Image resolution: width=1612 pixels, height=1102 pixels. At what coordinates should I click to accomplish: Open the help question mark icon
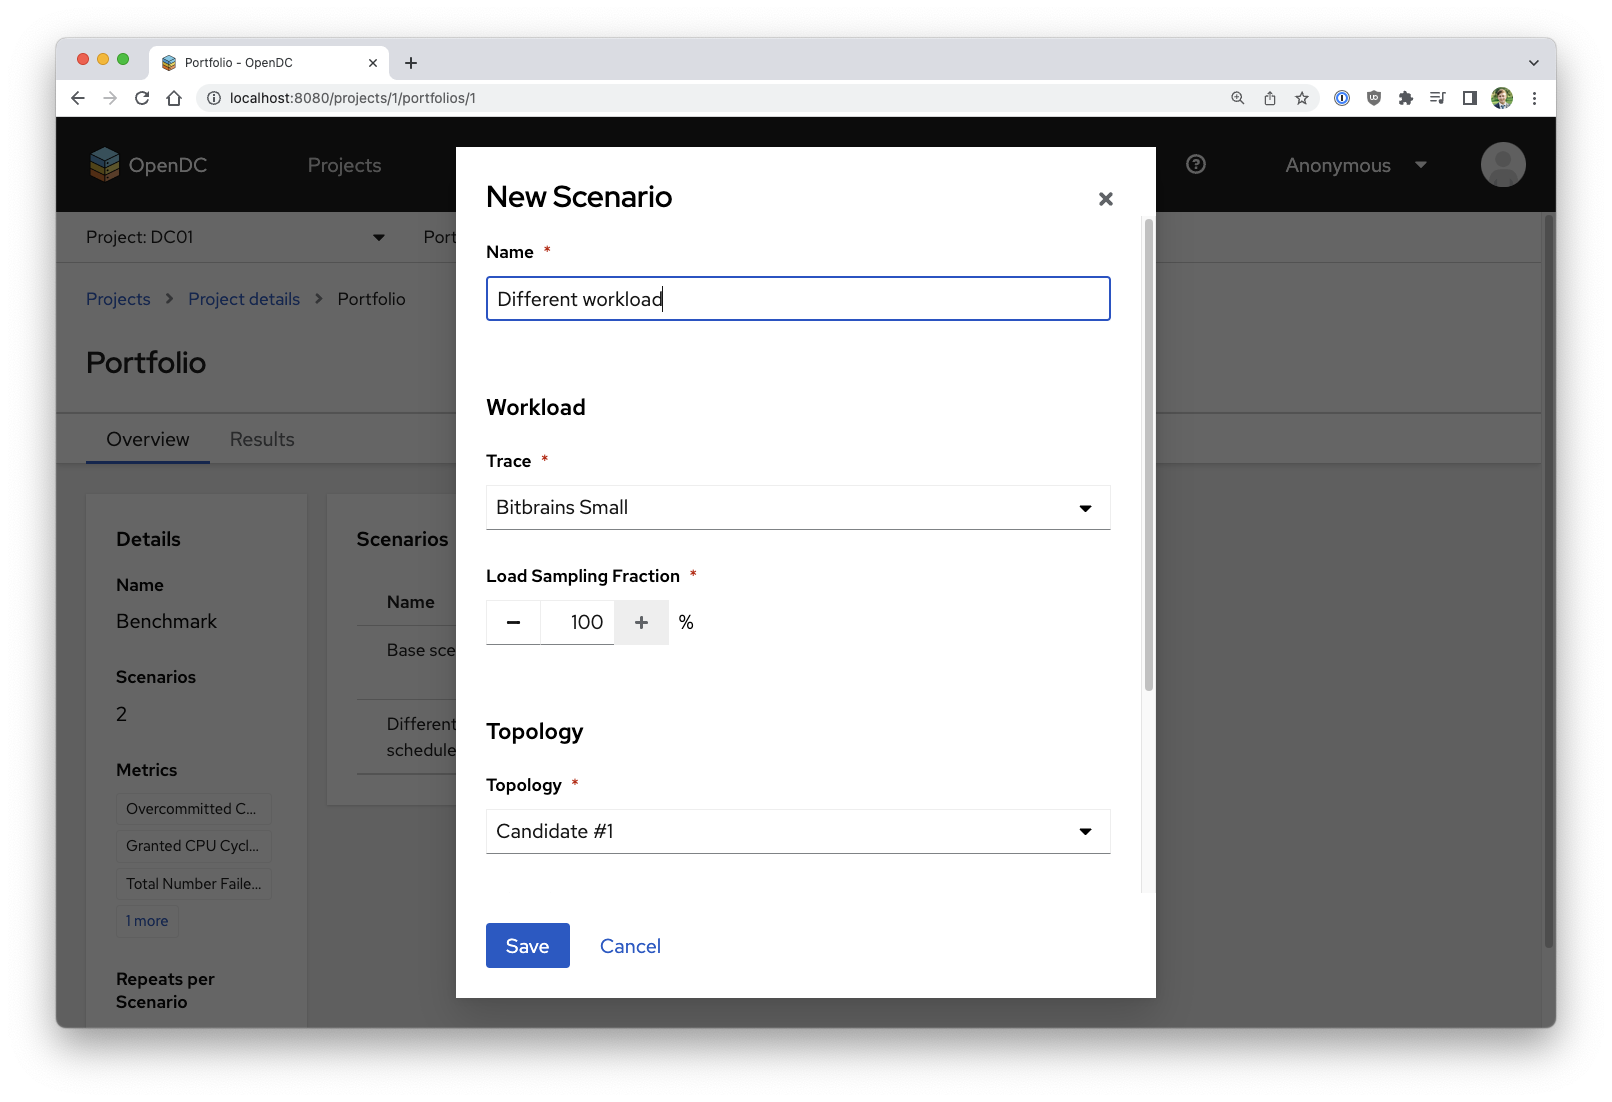[1196, 164]
